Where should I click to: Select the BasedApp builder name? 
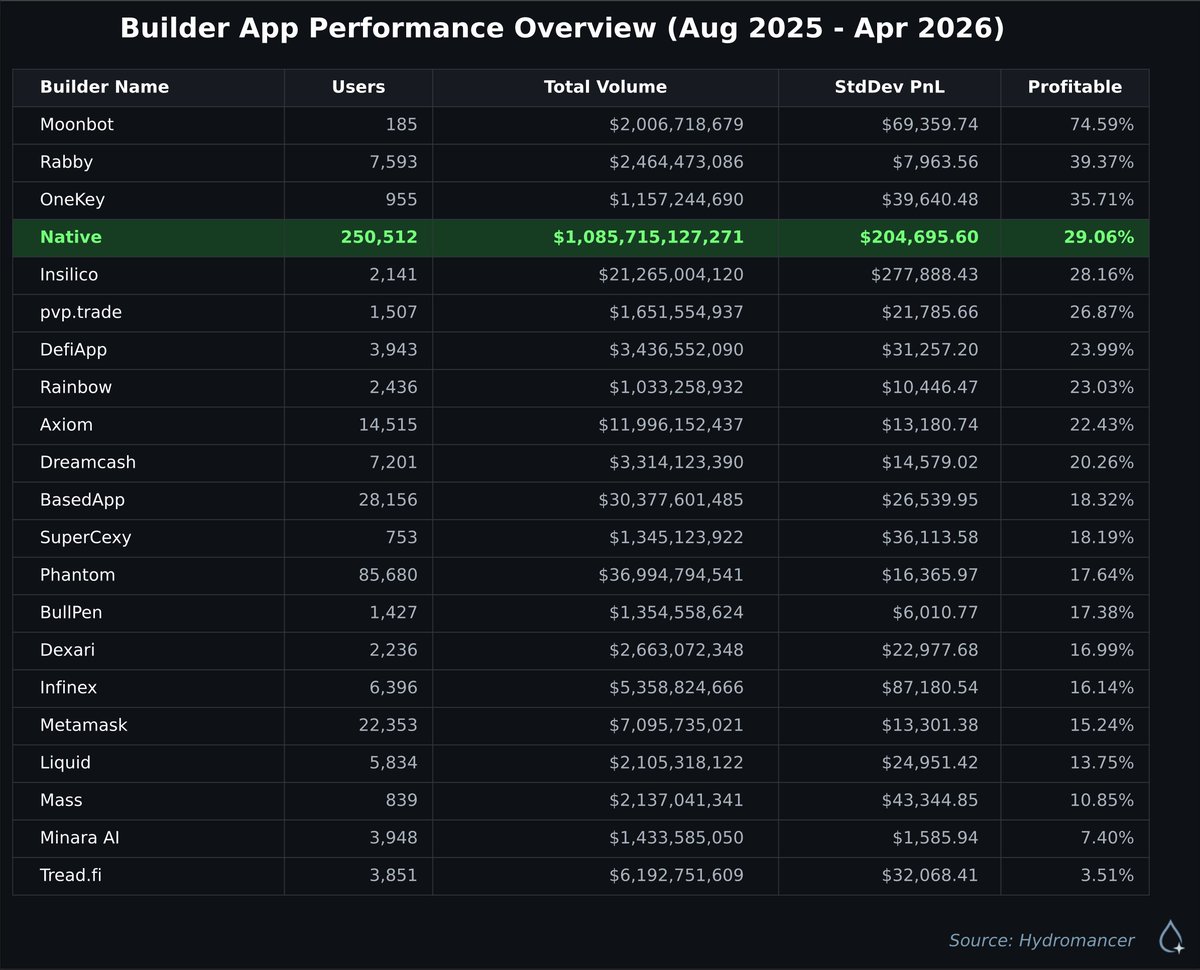coord(82,500)
